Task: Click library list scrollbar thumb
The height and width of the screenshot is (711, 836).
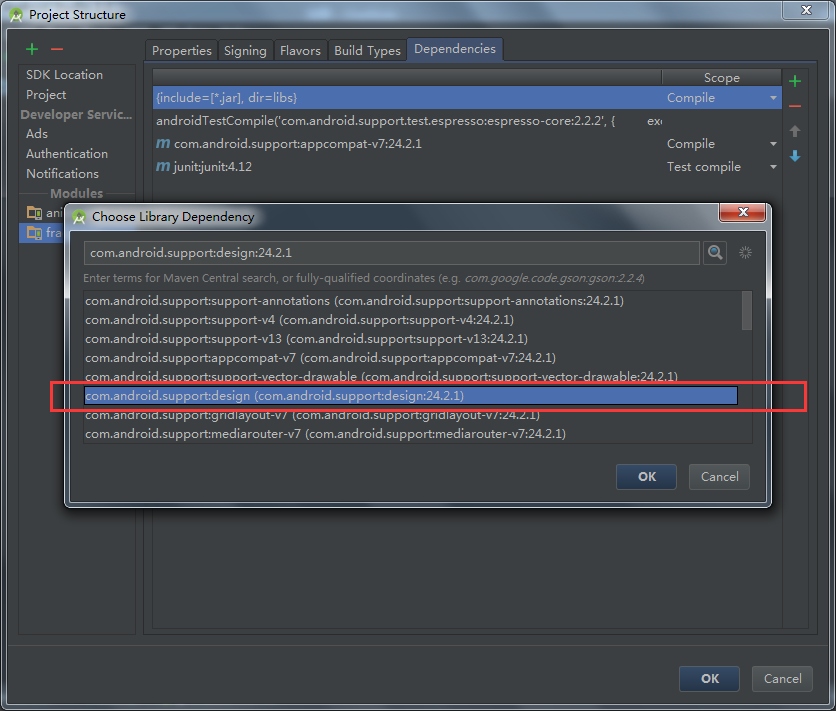Action: tap(746, 310)
